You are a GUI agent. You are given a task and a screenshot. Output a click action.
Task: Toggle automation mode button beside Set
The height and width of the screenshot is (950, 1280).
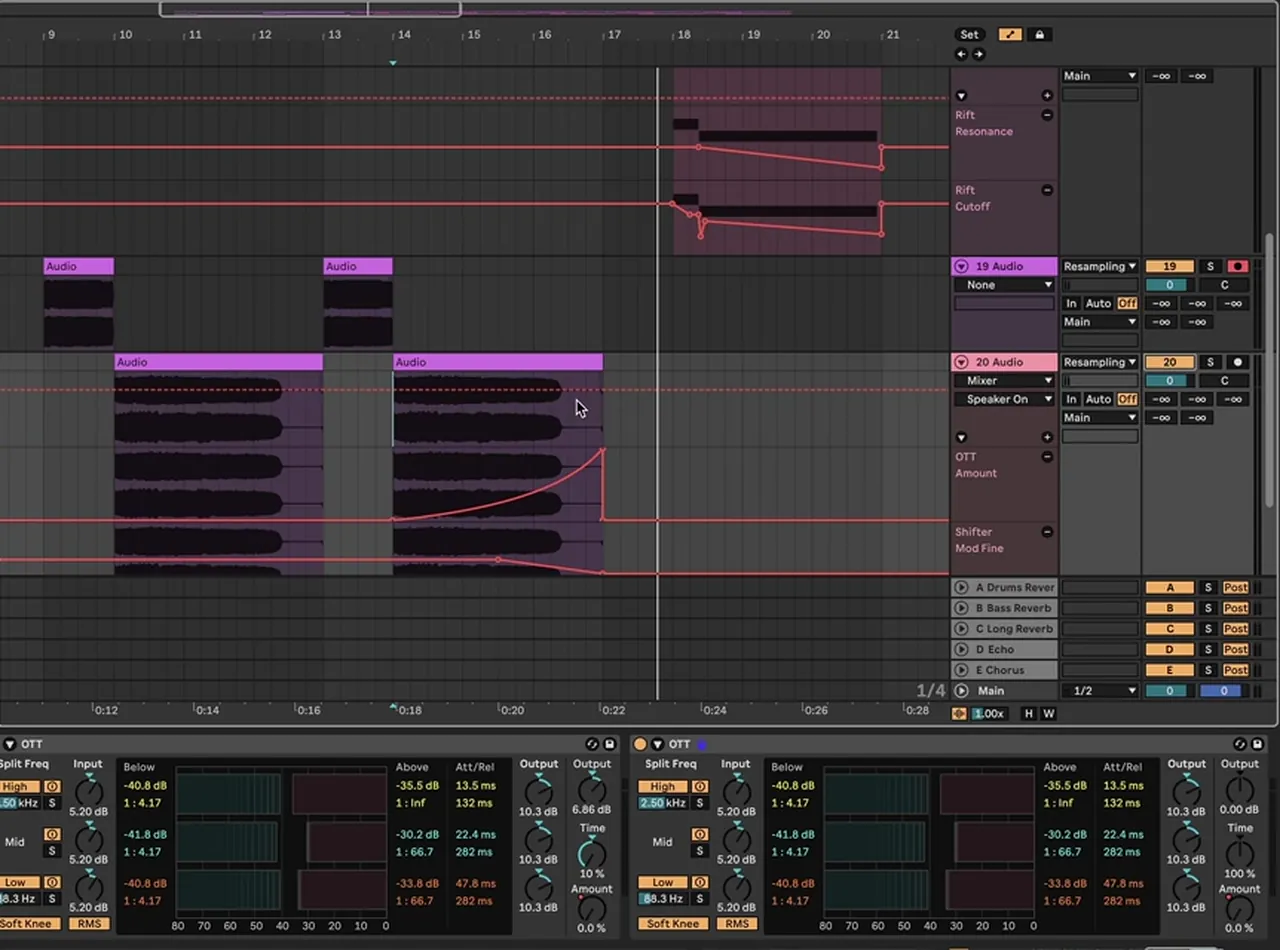(1010, 35)
